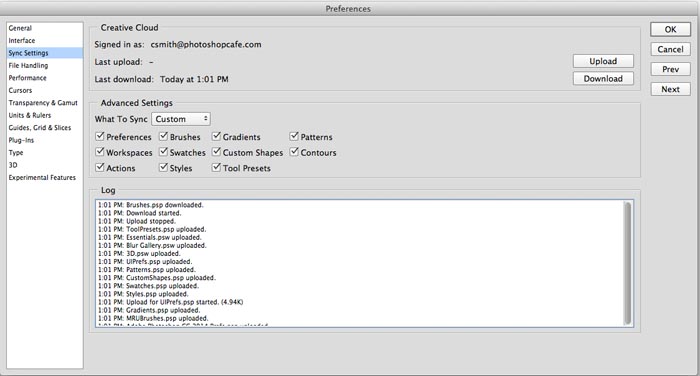The image size is (700, 376).
Task: Select log line 'Download started.'
Action: pos(140,213)
